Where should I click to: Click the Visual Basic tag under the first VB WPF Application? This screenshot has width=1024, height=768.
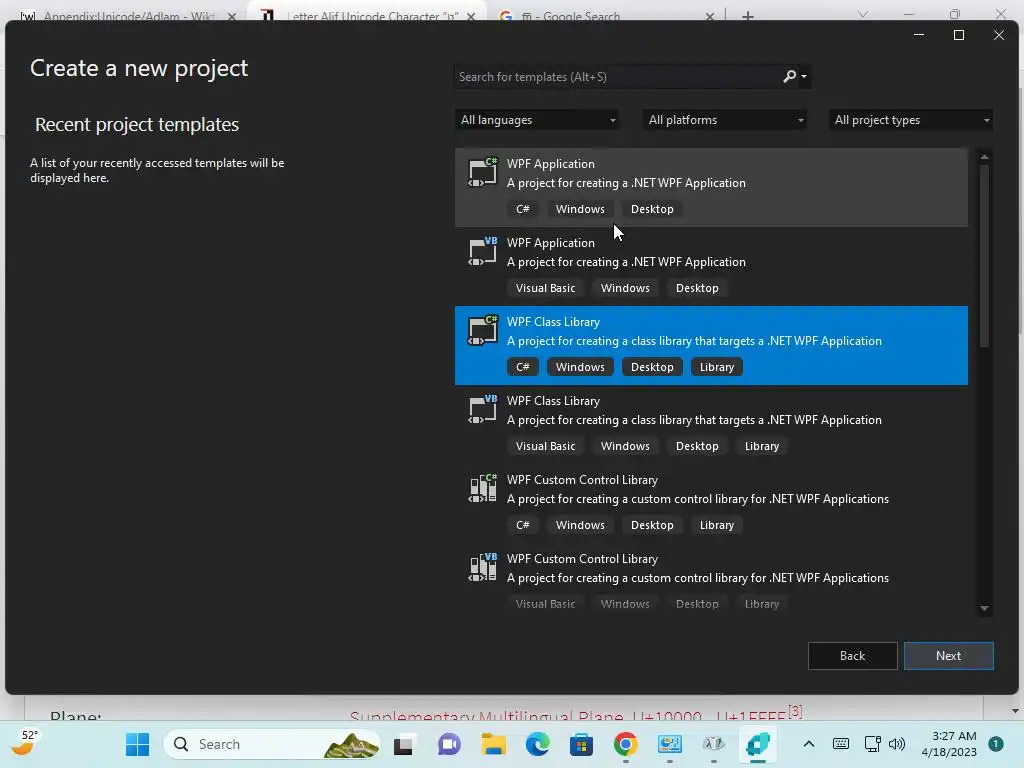[x=545, y=288]
